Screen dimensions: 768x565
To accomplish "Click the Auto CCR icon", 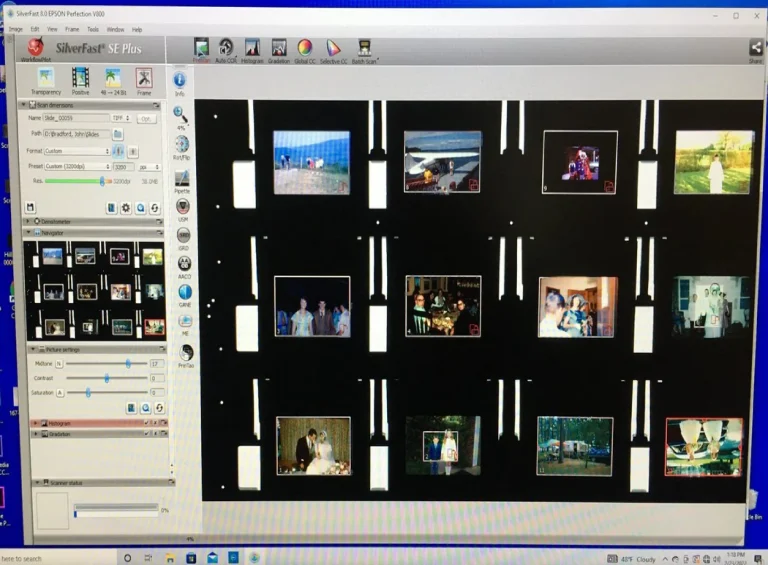I will [x=225, y=48].
